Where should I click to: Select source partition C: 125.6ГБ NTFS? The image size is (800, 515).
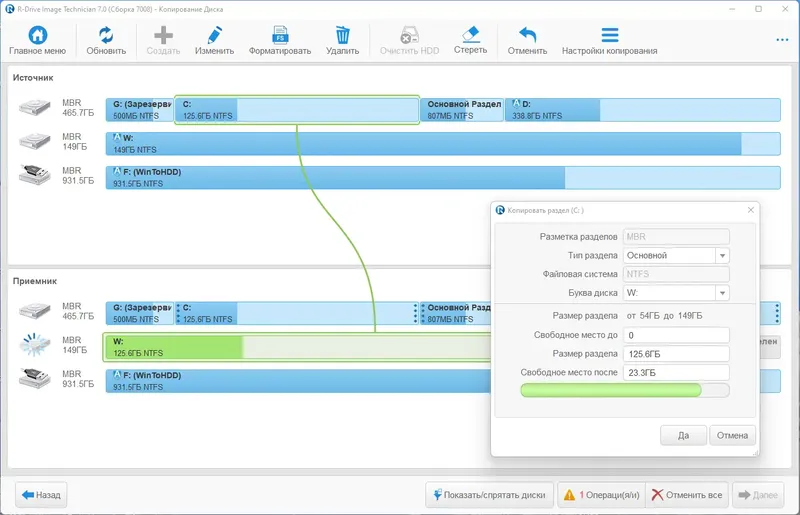point(297,110)
